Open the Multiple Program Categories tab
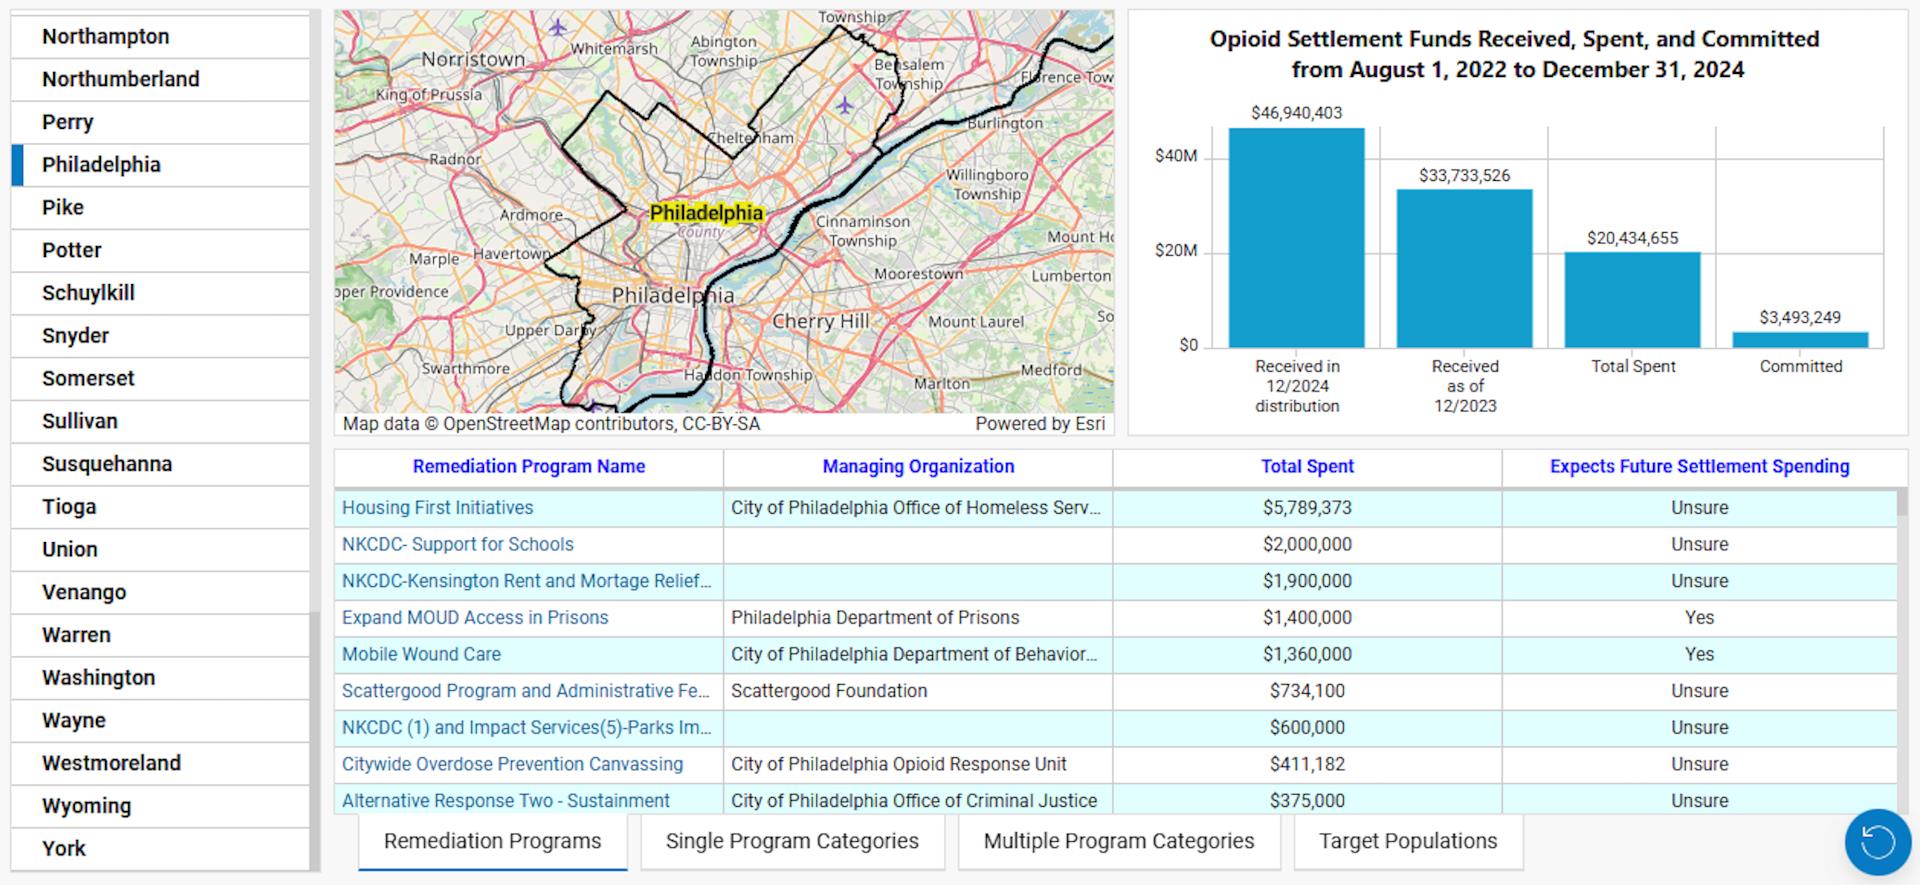 point(1118,841)
